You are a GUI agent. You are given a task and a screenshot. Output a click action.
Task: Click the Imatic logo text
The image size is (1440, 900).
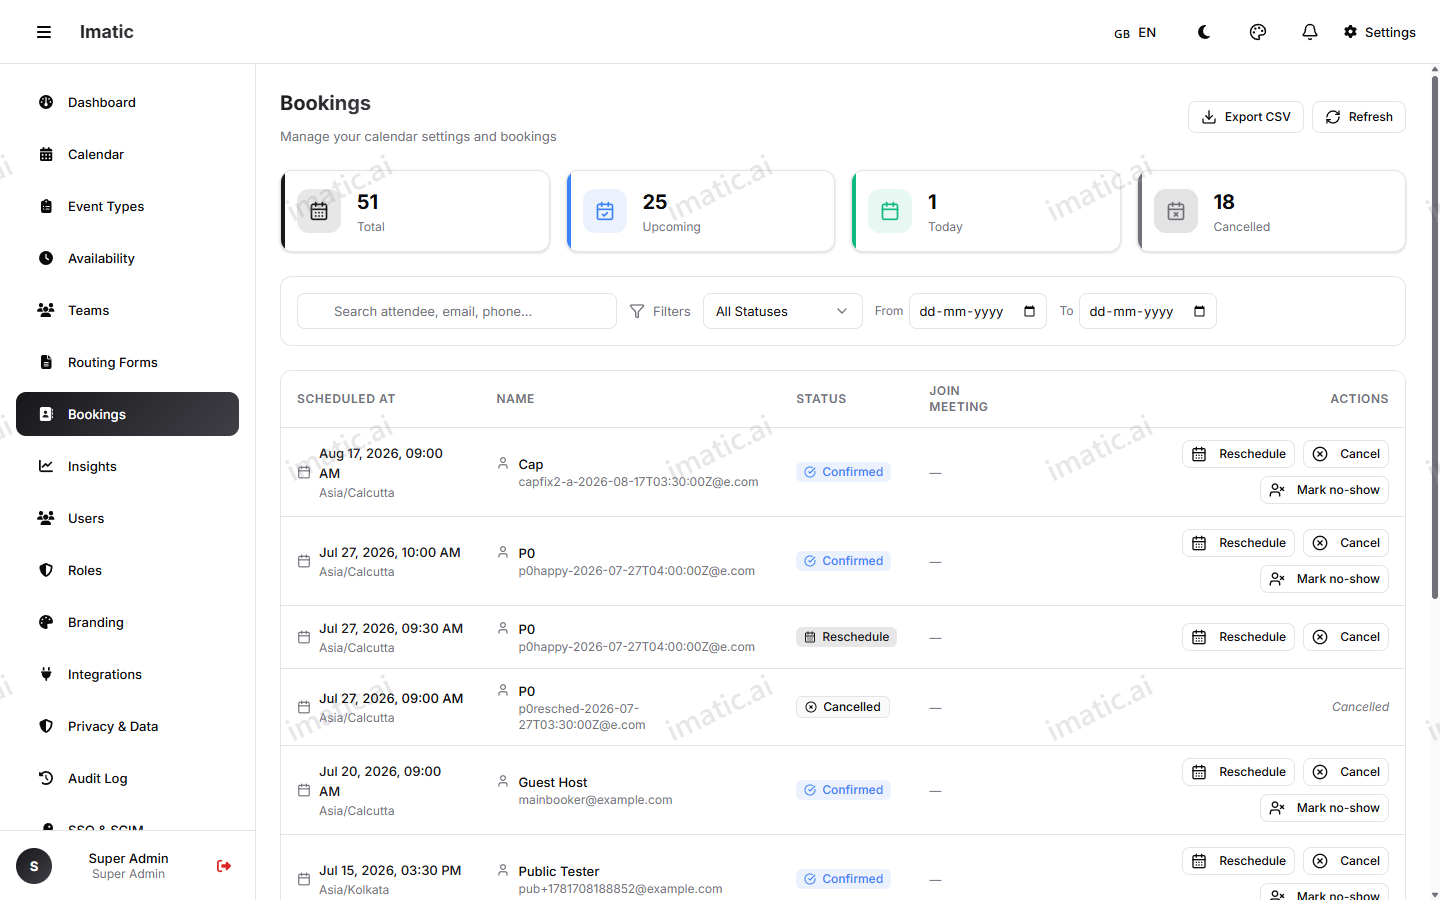point(107,32)
